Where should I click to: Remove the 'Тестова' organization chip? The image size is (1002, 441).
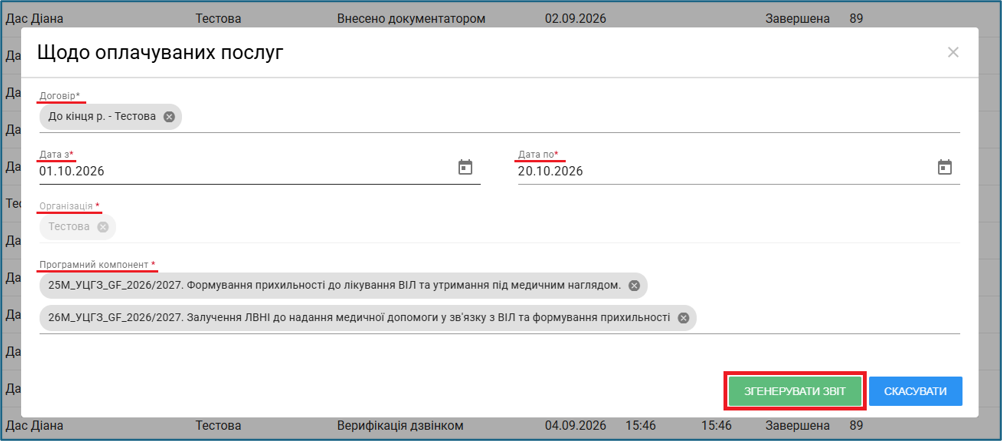point(103,227)
